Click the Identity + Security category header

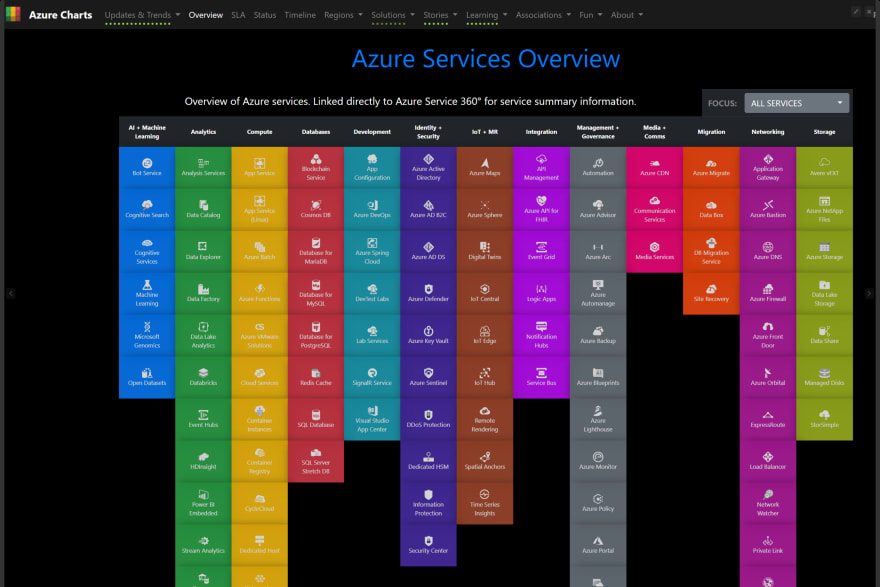[428, 132]
